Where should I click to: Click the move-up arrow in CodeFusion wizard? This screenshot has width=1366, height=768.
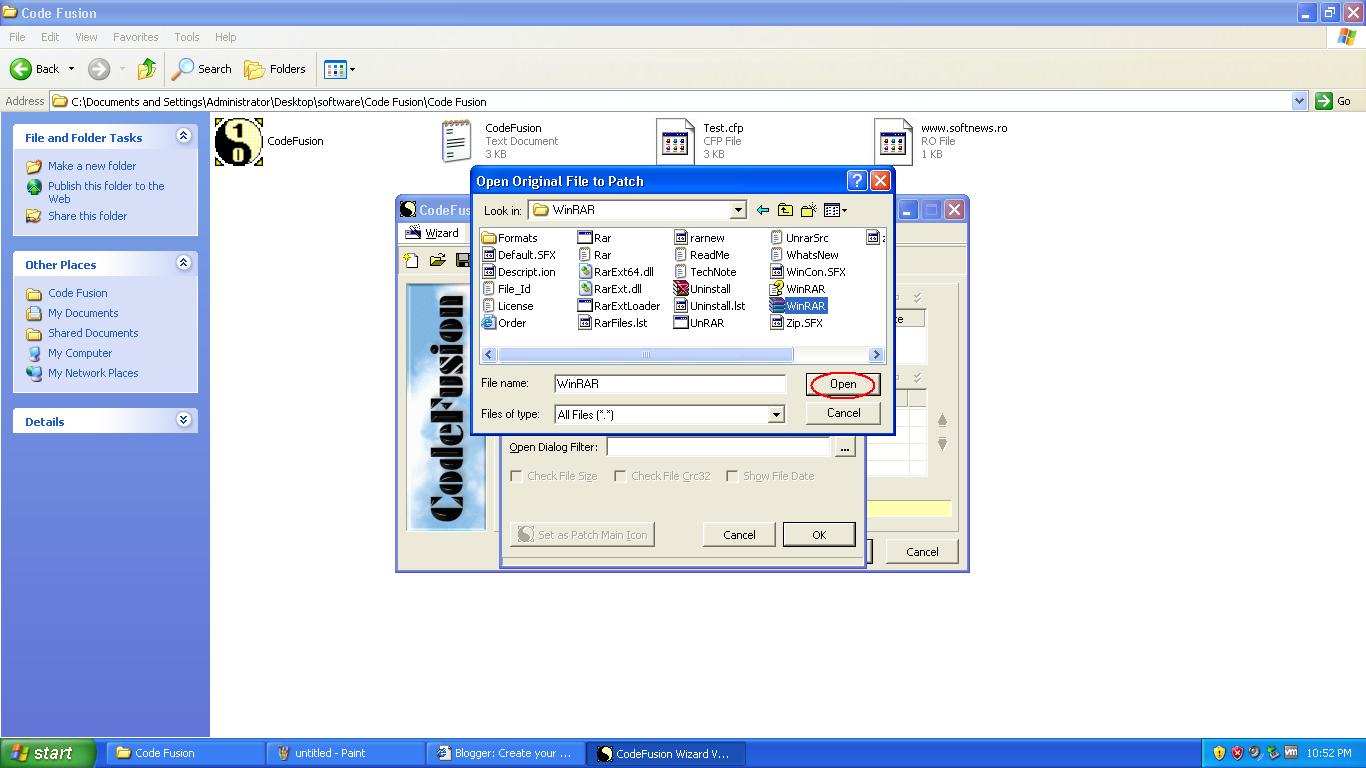(x=942, y=420)
